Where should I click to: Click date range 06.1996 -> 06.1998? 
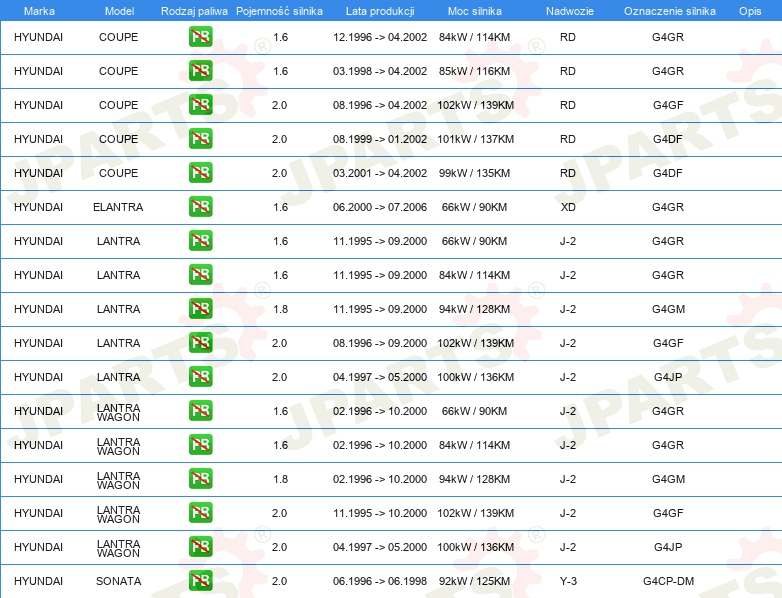(x=380, y=581)
